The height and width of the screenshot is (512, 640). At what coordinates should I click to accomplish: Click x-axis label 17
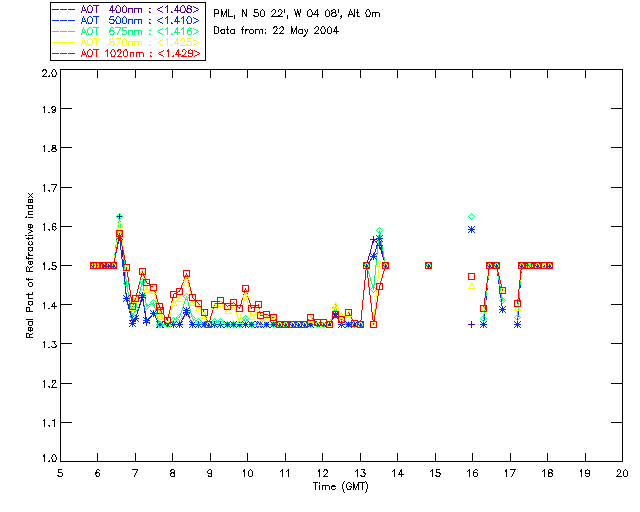click(510, 473)
